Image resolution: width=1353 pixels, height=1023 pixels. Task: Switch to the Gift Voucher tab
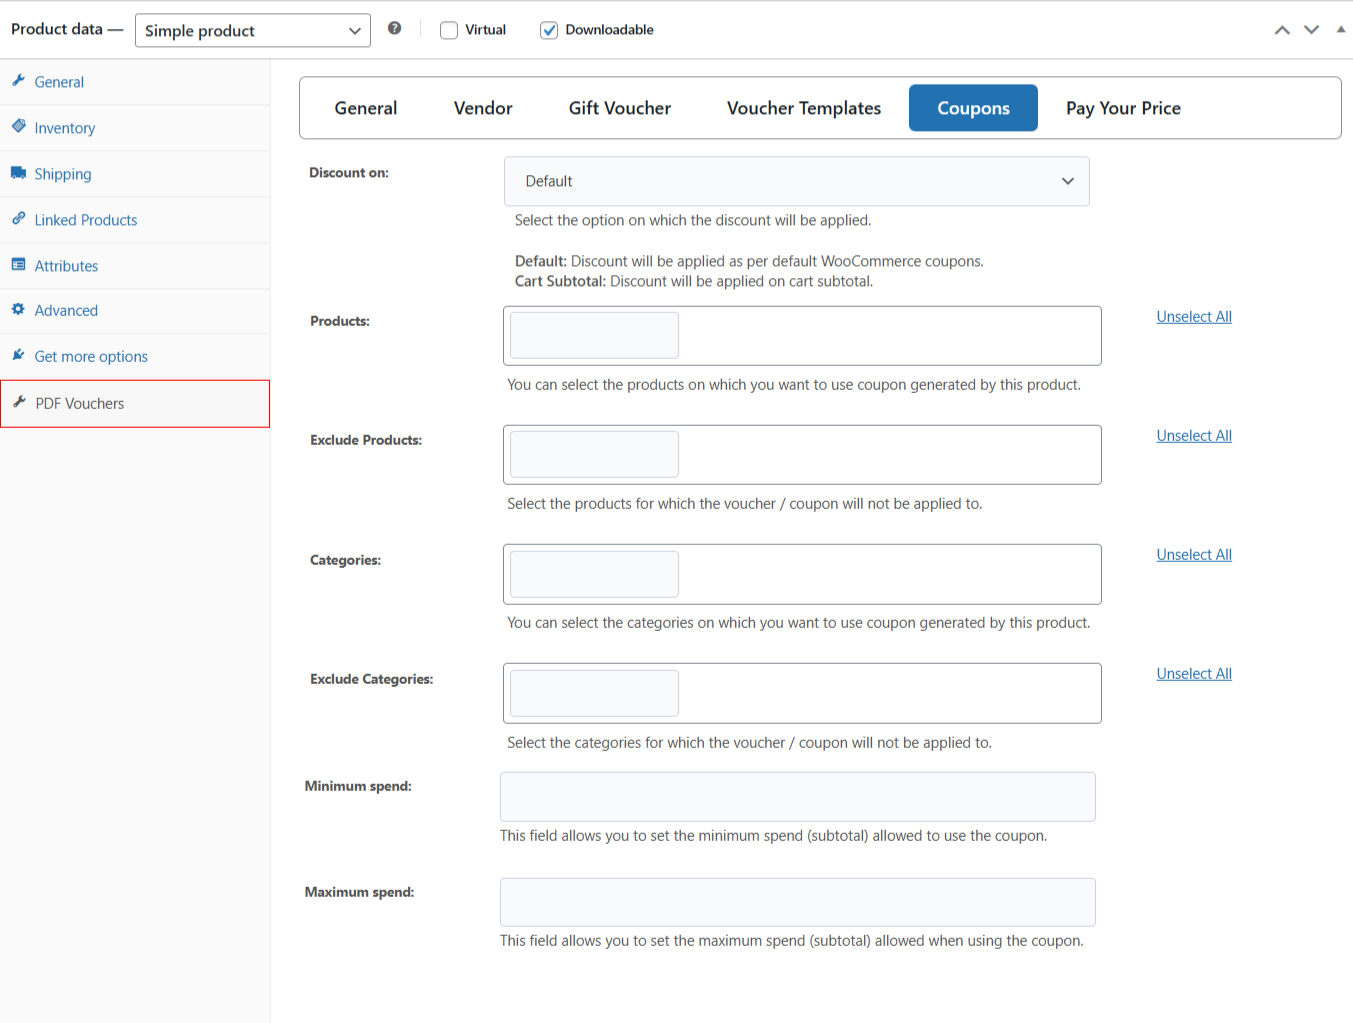coord(620,108)
